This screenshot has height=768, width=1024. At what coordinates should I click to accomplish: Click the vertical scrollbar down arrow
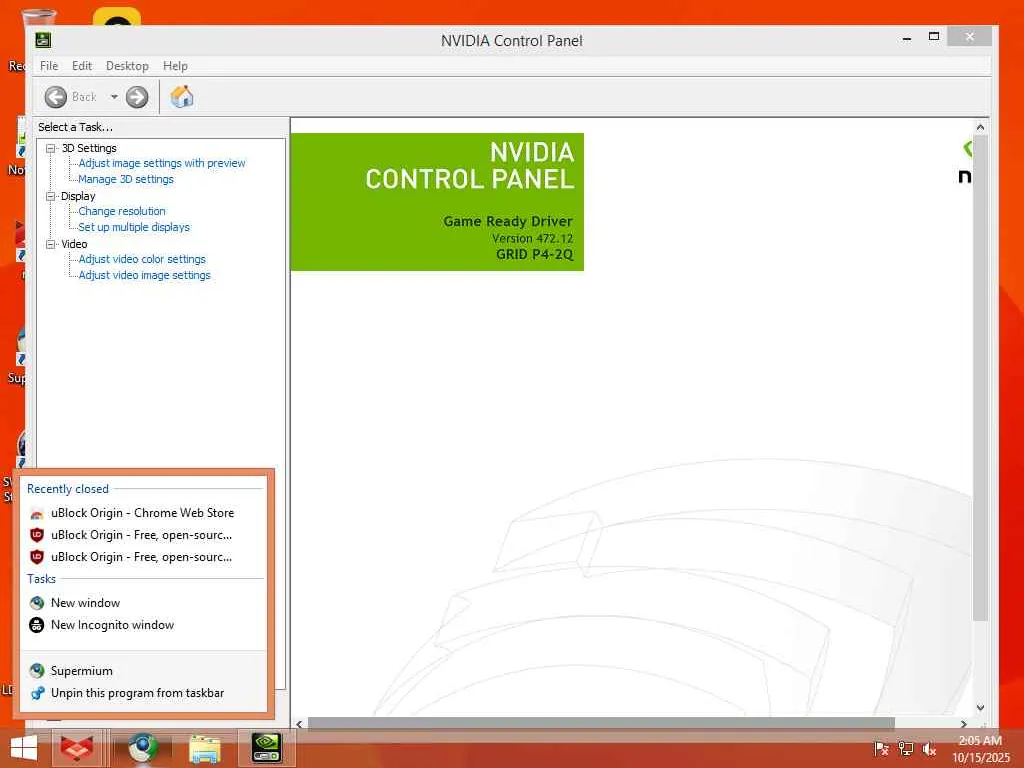click(x=980, y=708)
